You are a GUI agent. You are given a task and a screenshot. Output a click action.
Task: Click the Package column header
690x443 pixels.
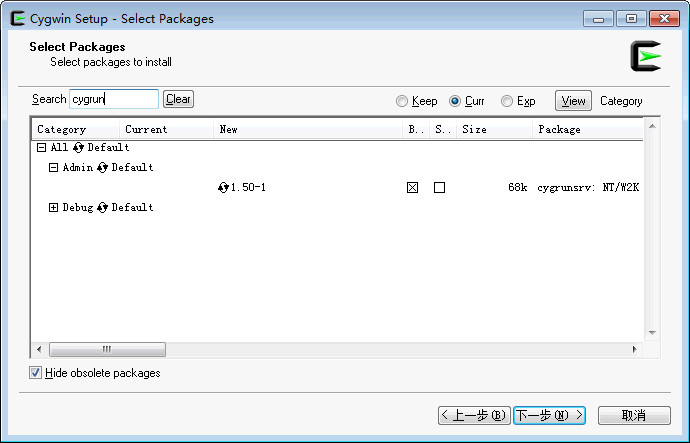tap(588, 129)
